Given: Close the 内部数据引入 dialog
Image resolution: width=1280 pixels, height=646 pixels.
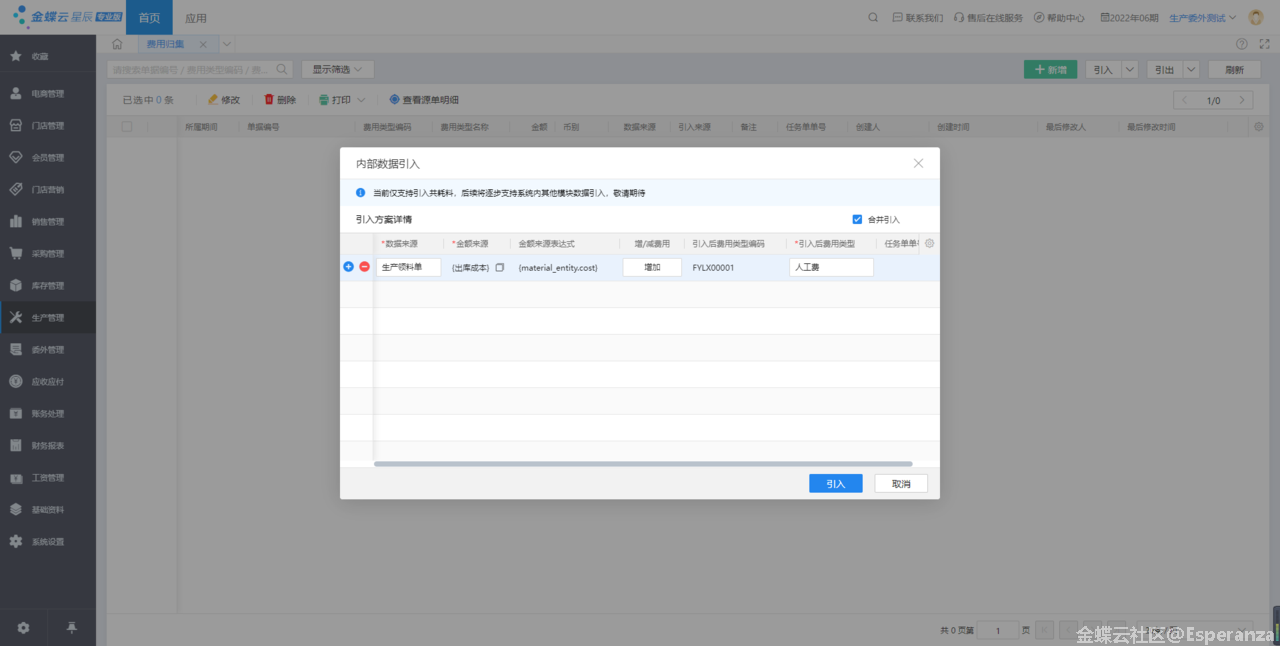Looking at the screenshot, I should (918, 163).
